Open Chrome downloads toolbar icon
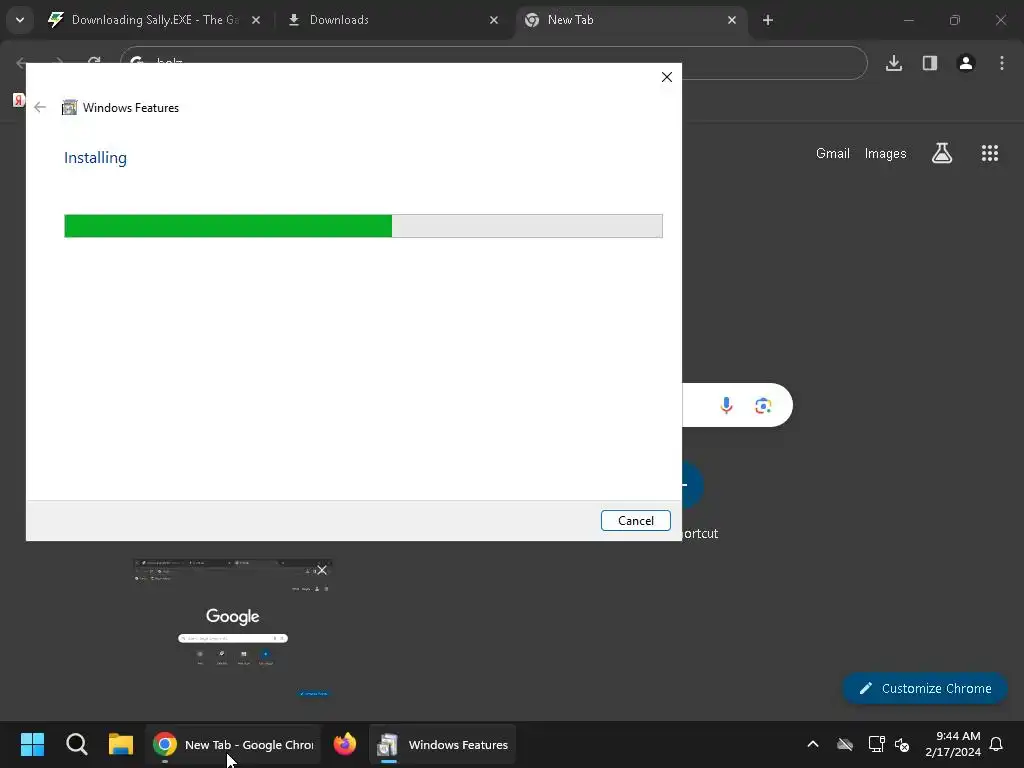 coord(894,63)
